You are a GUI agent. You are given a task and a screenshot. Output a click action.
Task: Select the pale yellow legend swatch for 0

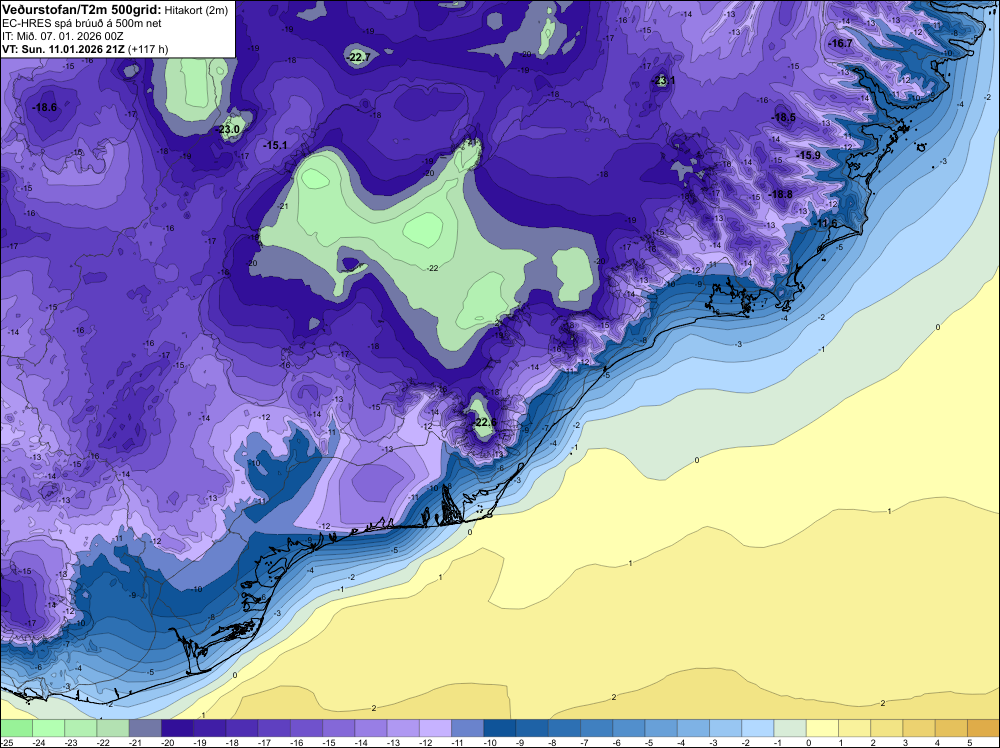point(822,728)
